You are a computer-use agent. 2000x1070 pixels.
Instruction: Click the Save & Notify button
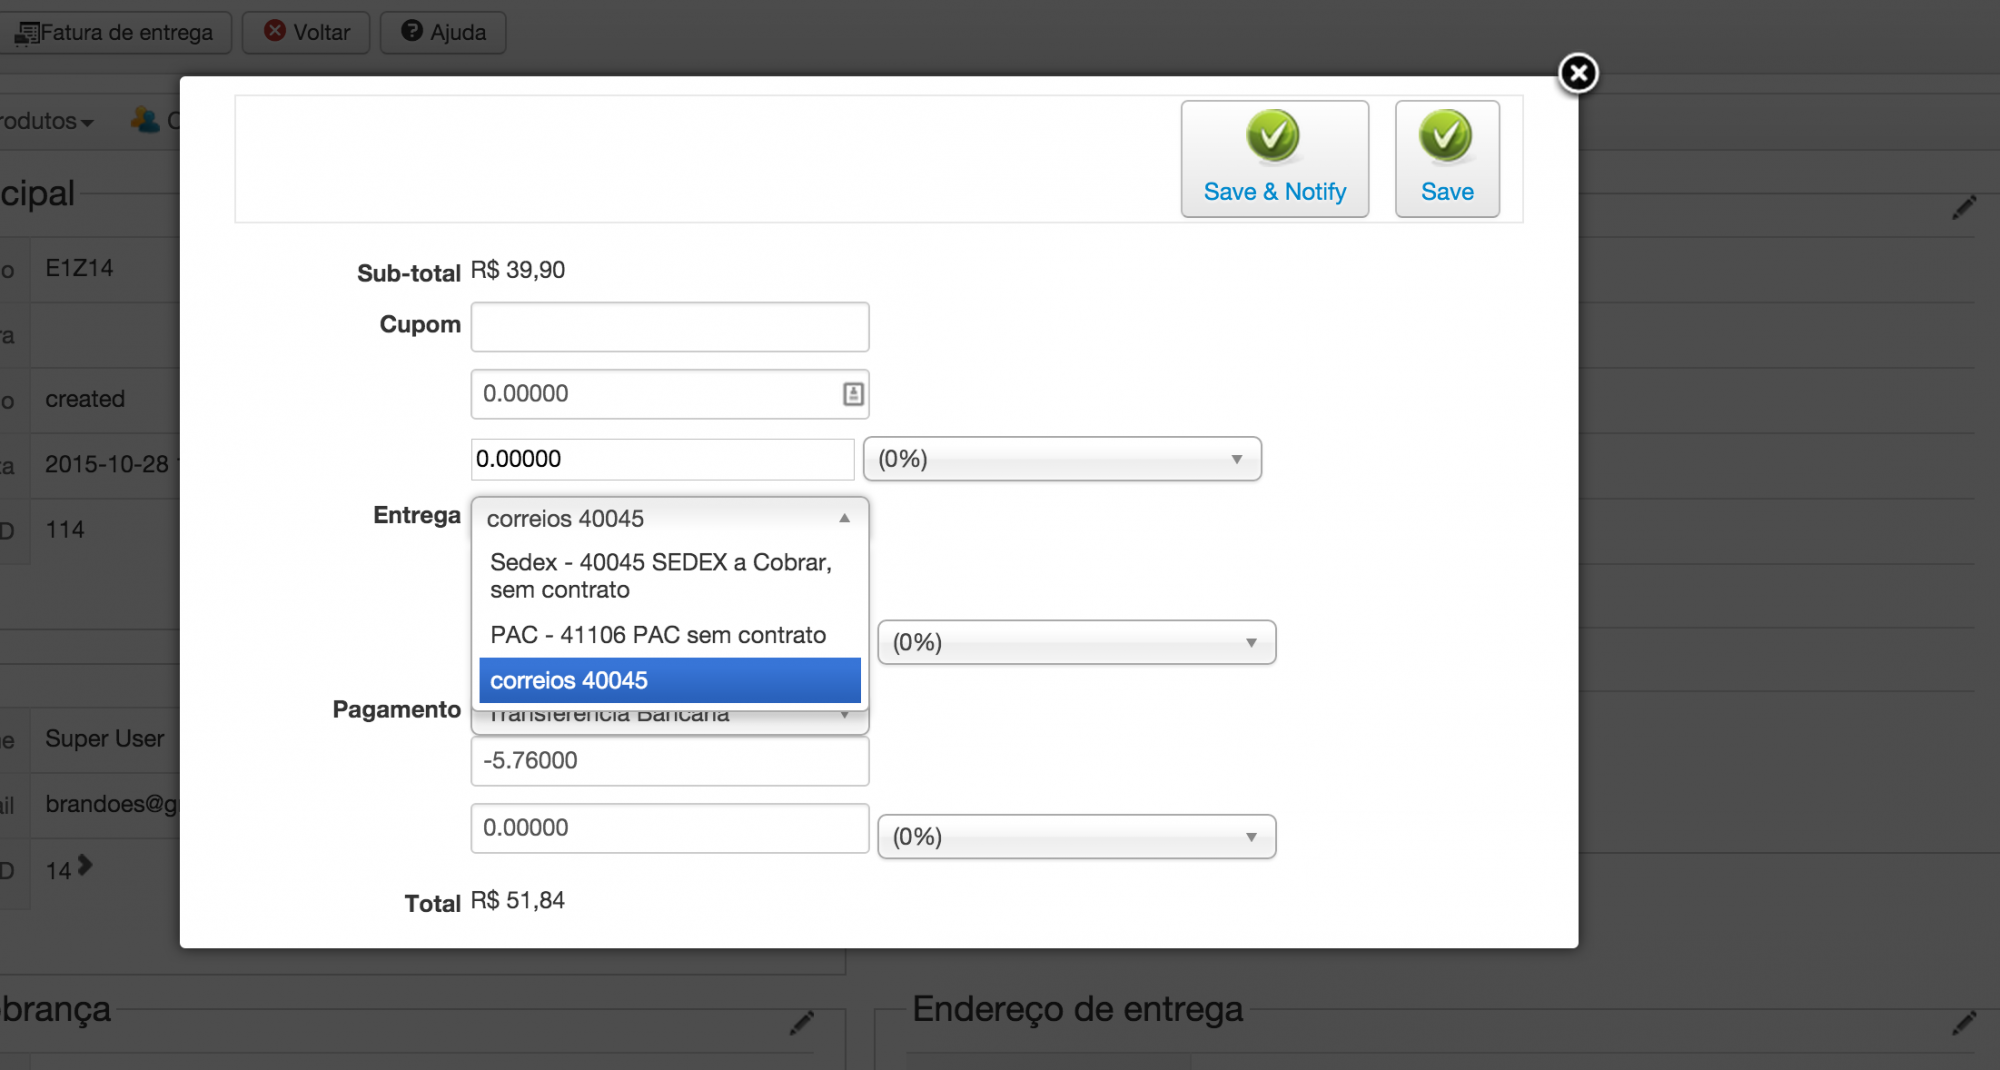[x=1274, y=159]
